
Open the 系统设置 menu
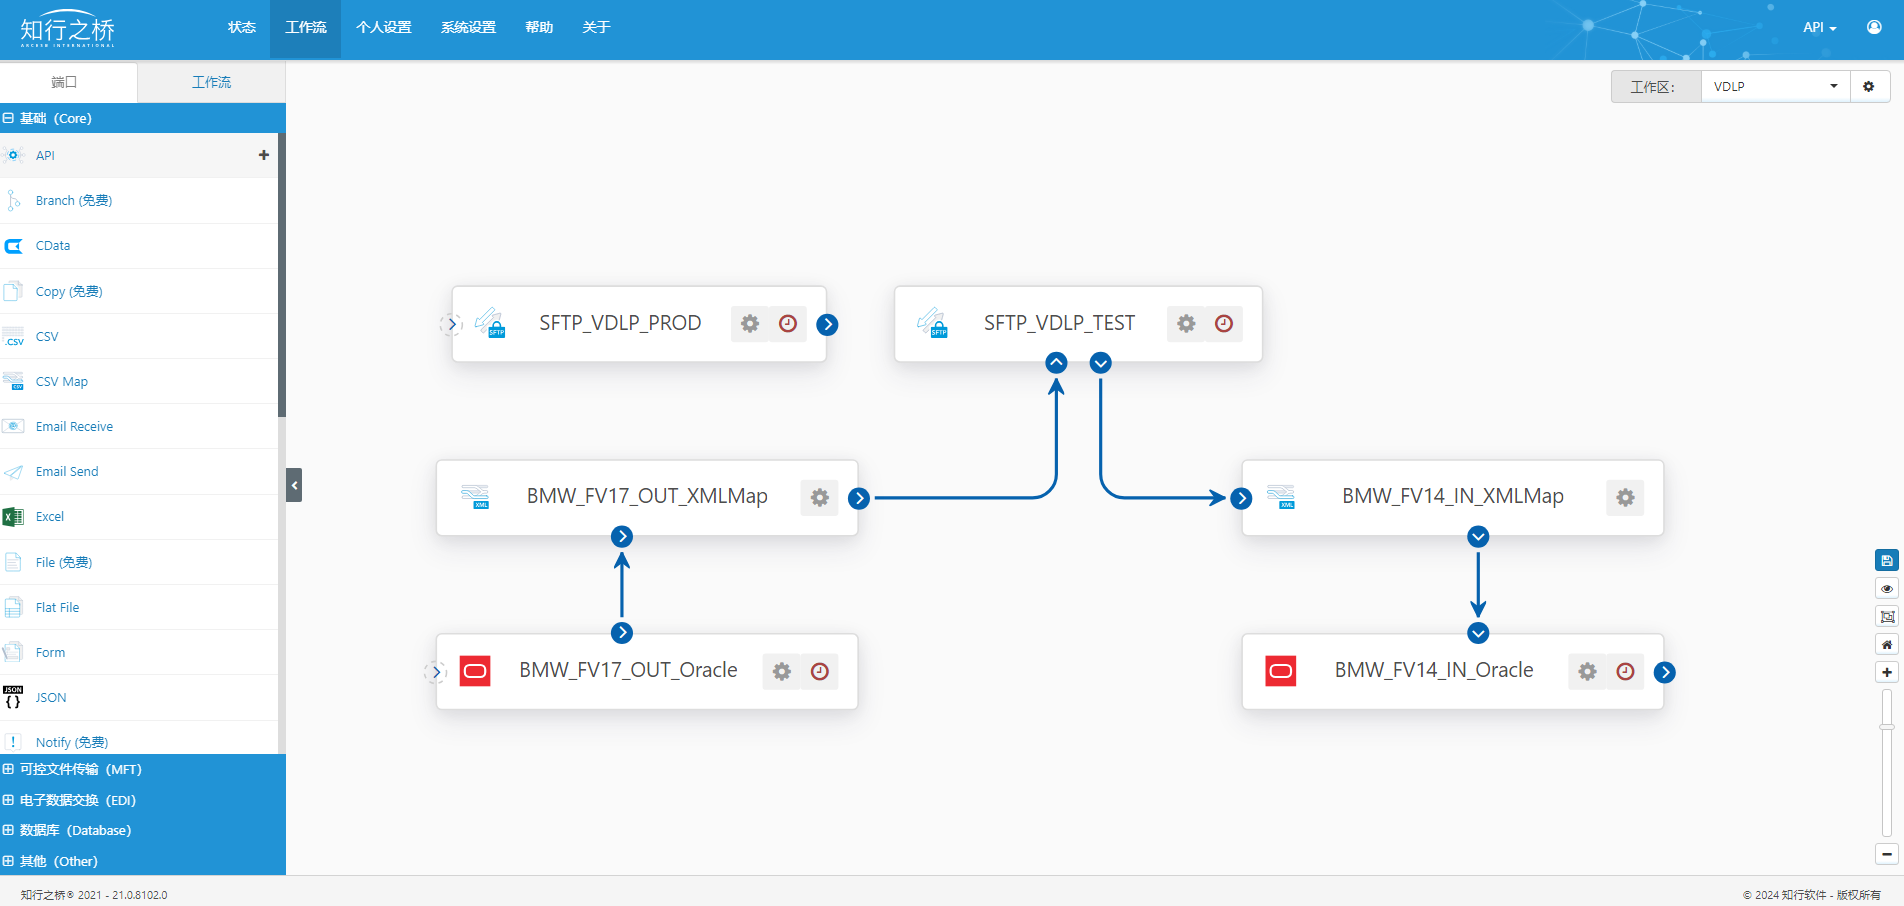click(468, 27)
